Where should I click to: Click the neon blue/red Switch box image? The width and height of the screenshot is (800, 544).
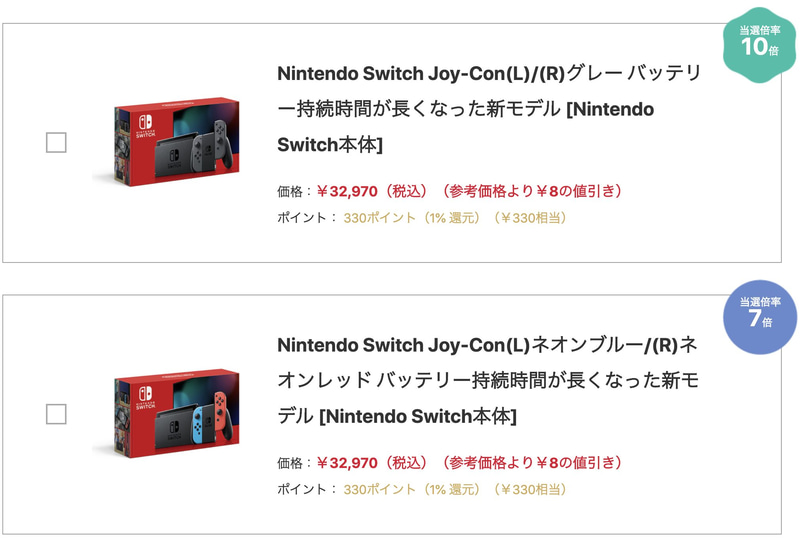tap(170, 413)
